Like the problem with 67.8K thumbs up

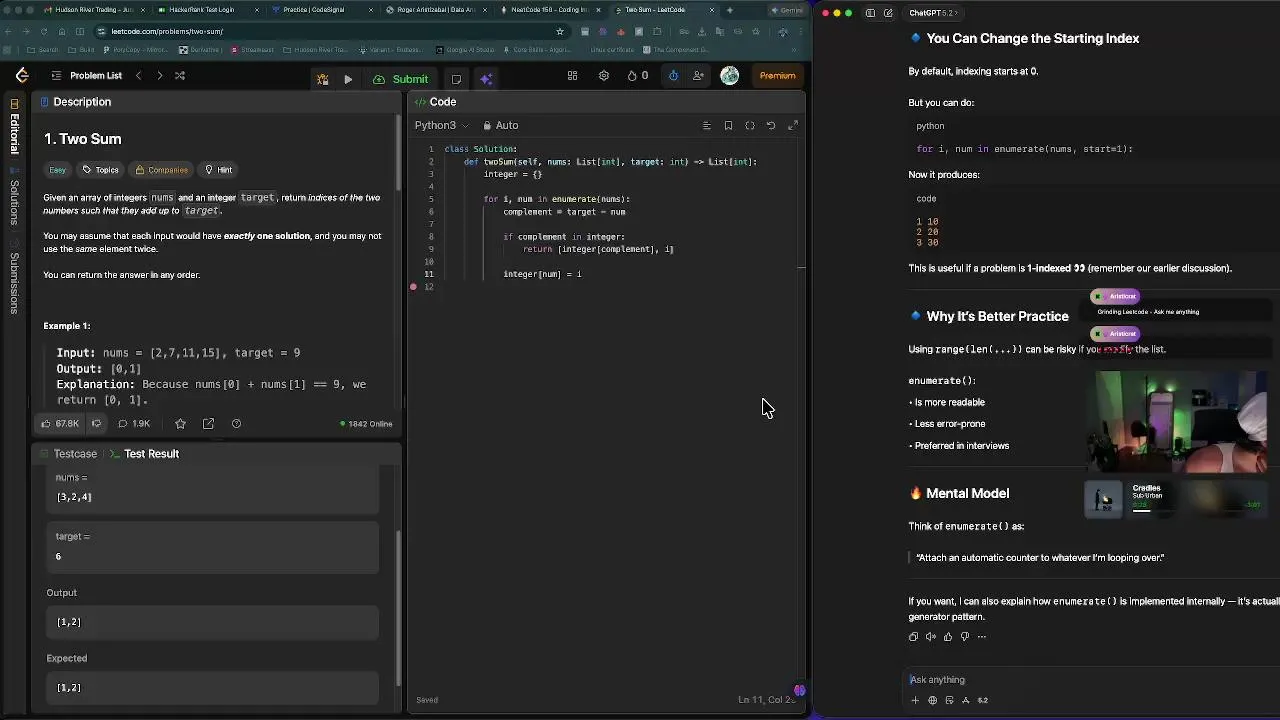(x=59, y=424)
